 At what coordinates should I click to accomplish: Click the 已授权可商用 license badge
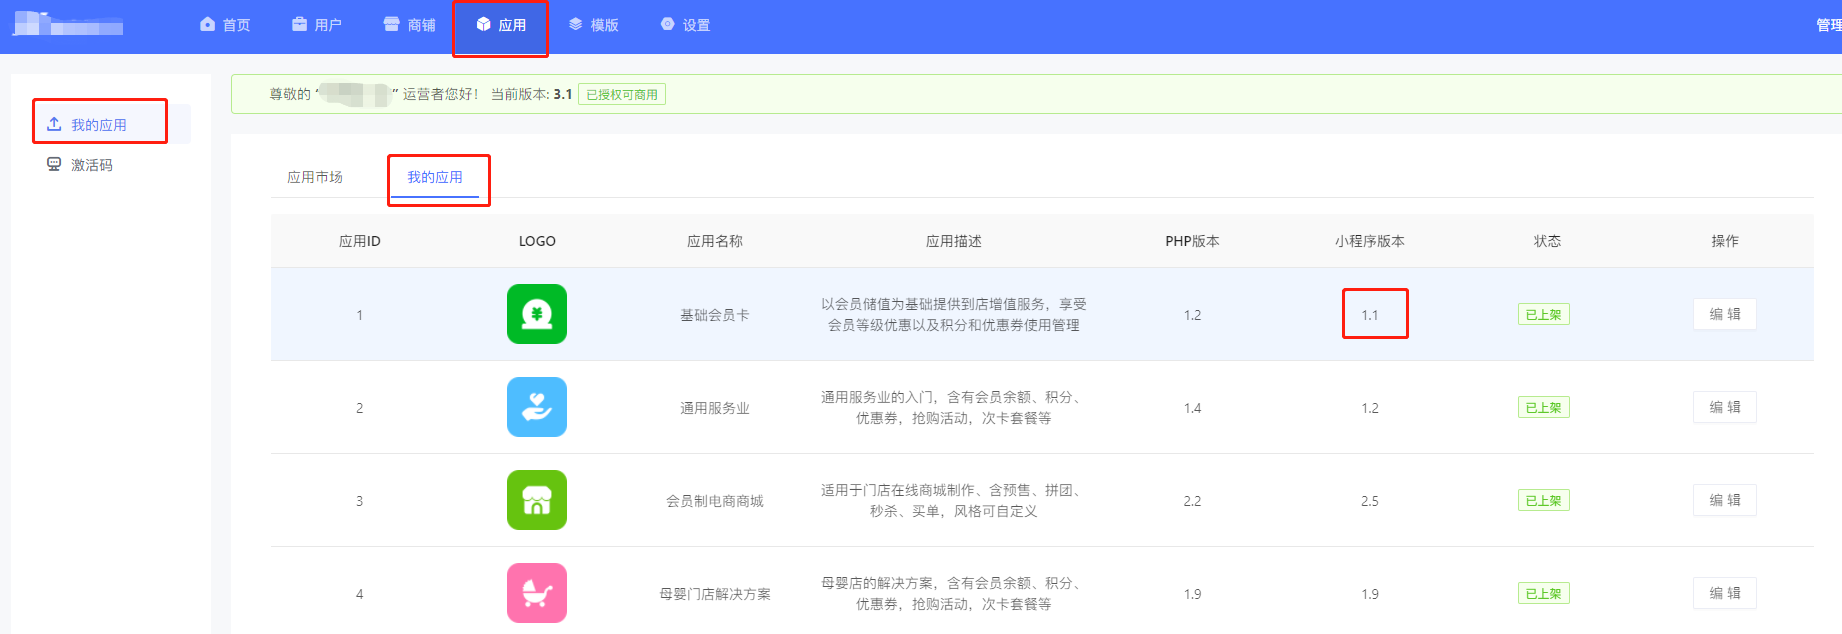(x=622, y=94)
